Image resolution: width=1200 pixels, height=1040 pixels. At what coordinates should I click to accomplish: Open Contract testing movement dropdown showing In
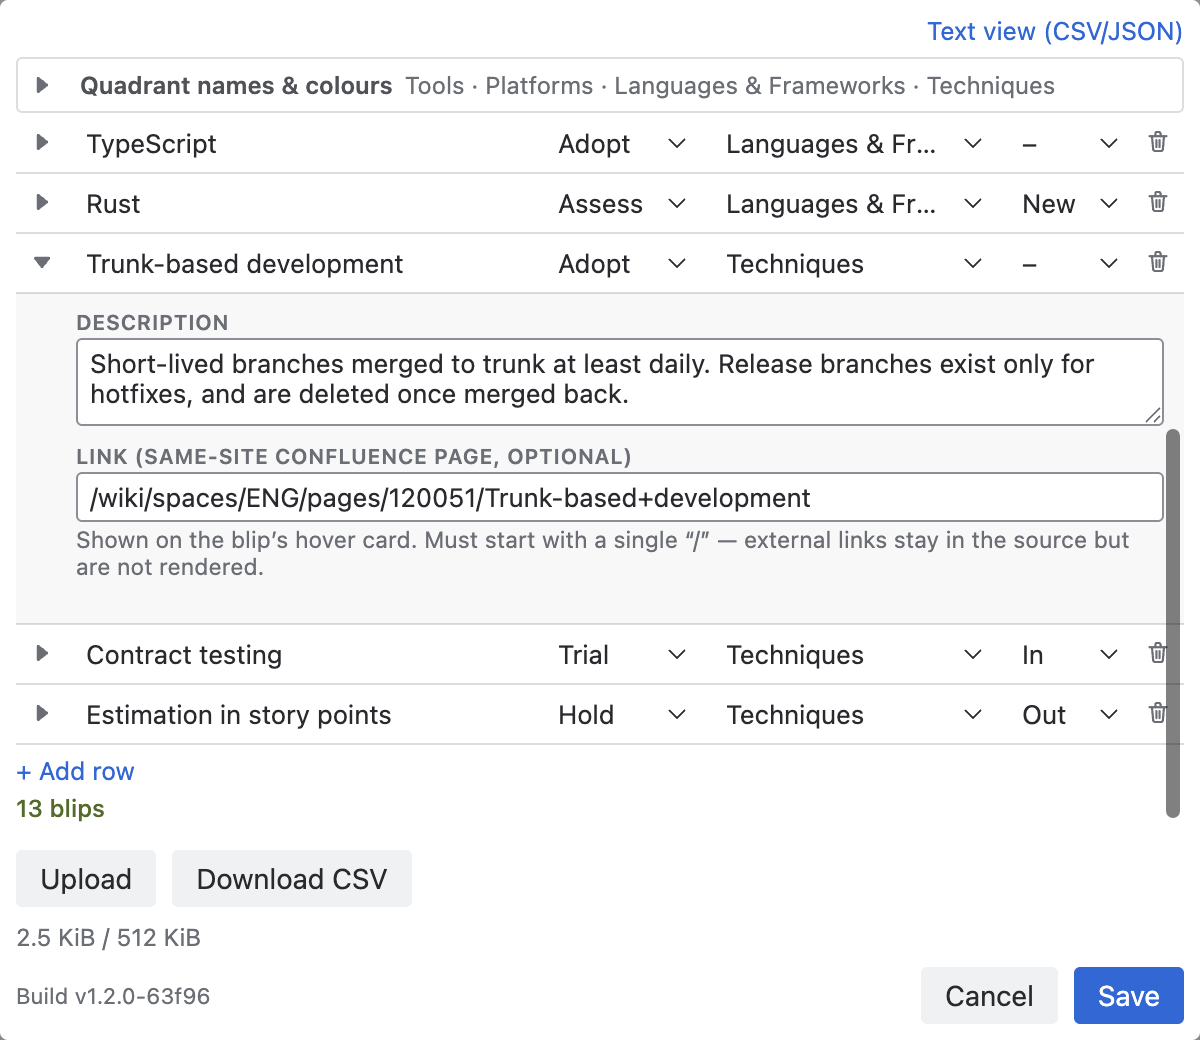(x=1070, y=655)
